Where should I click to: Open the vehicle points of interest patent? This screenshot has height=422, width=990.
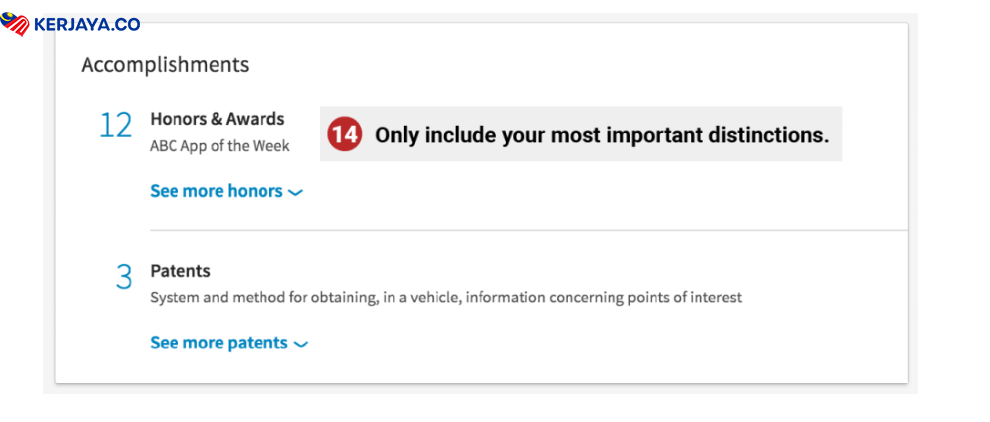pyautogui.click(x=446, y=297)
